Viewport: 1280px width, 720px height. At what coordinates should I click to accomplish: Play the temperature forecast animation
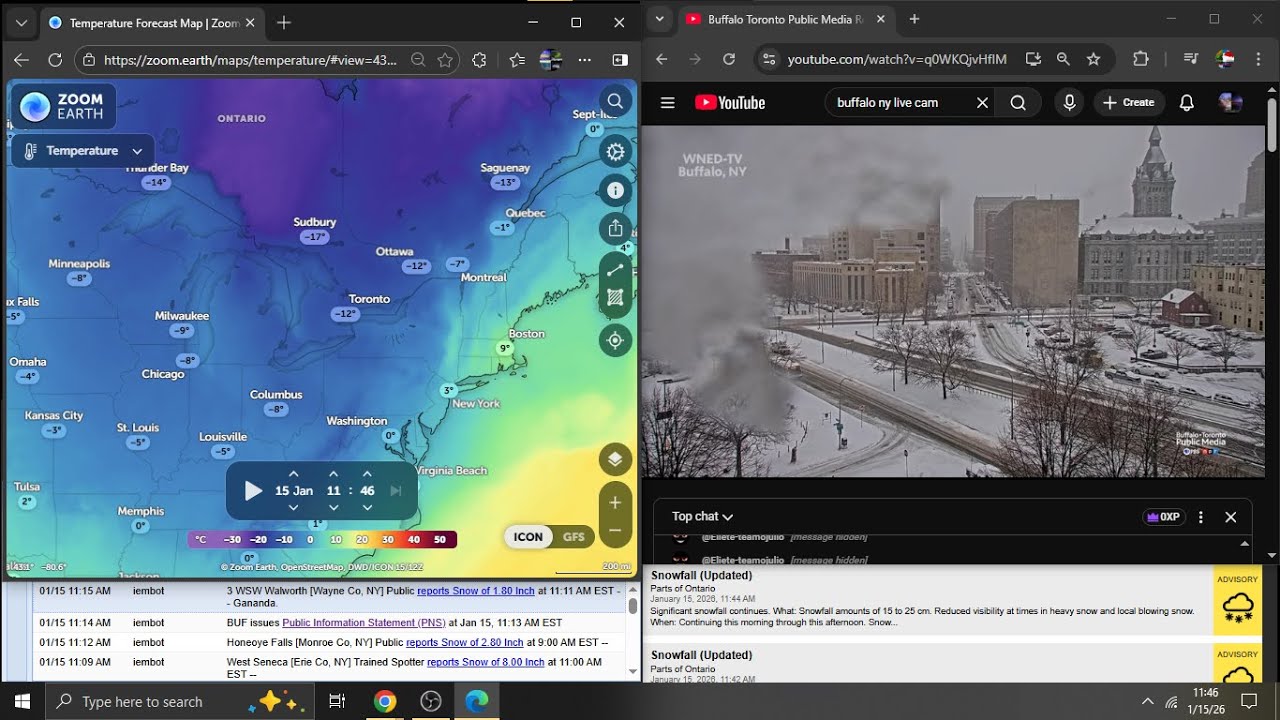(x=253, y=491)
